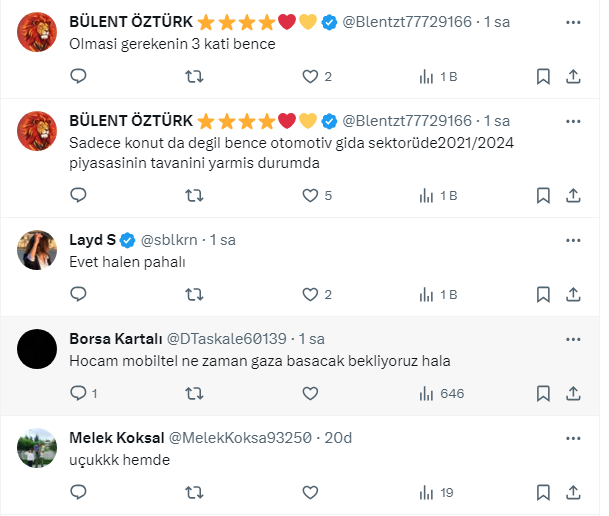The image size is (609, 516).
Task: Bookmark Borsa Kartalı's tweet
Action: pyautogui.click(x=543, y=393)
